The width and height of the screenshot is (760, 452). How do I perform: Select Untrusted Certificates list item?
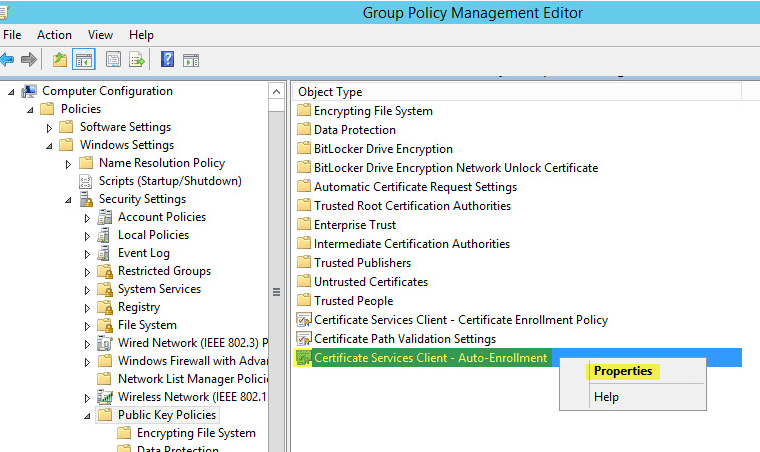(x=371, y=282)
